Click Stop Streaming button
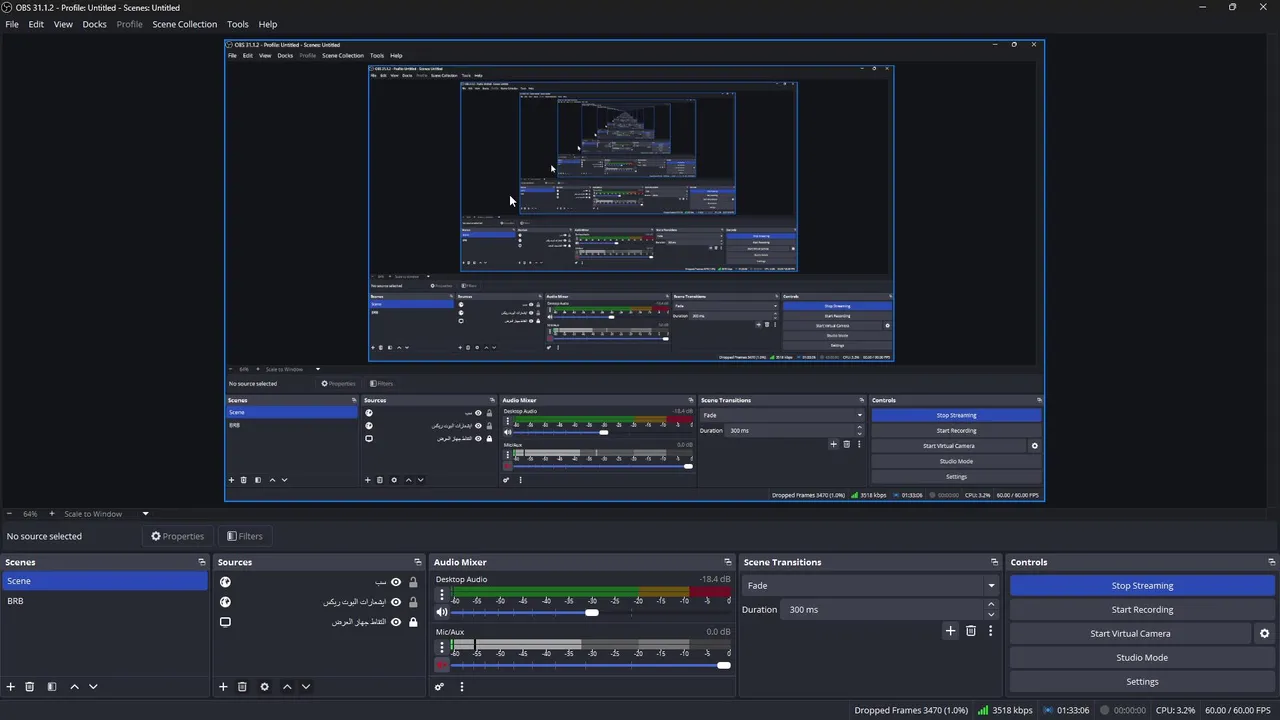The image size is (1280, 720). point(1142,586)
